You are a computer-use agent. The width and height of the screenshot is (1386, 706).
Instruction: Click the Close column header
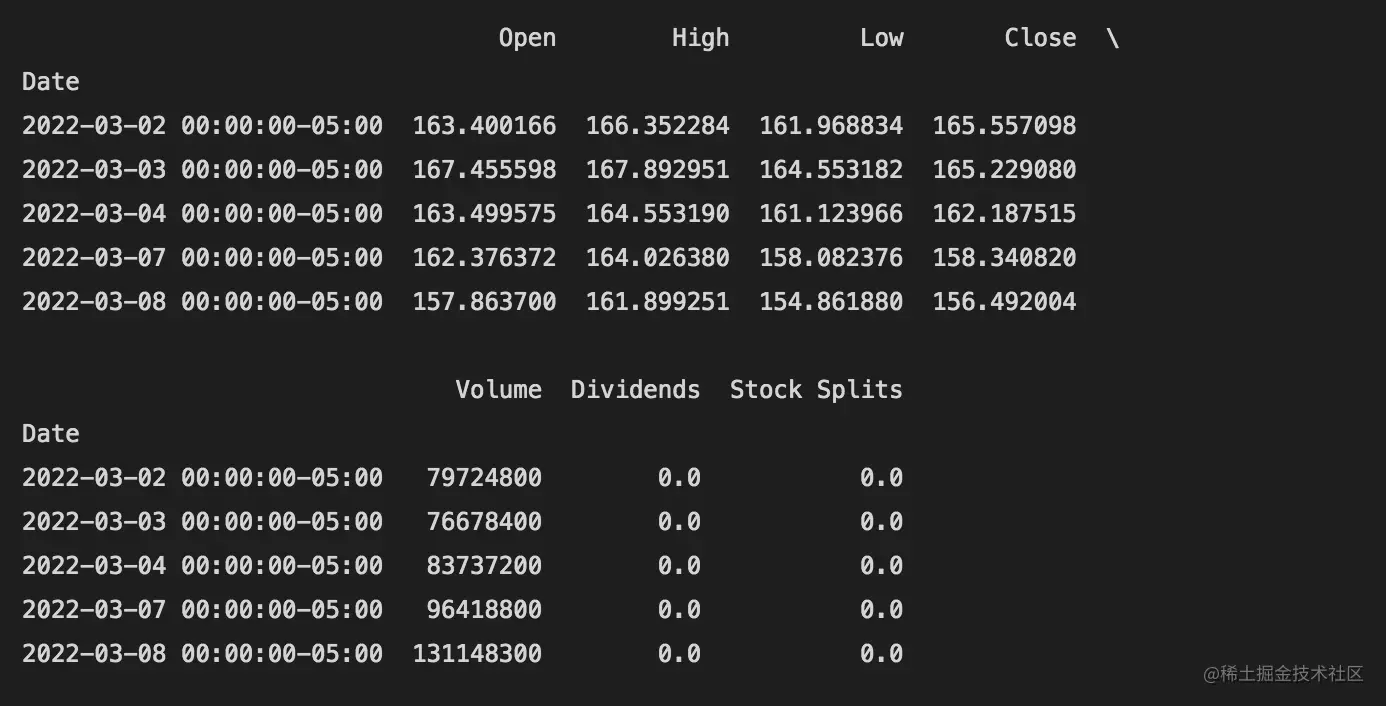tap(1040, 38)
